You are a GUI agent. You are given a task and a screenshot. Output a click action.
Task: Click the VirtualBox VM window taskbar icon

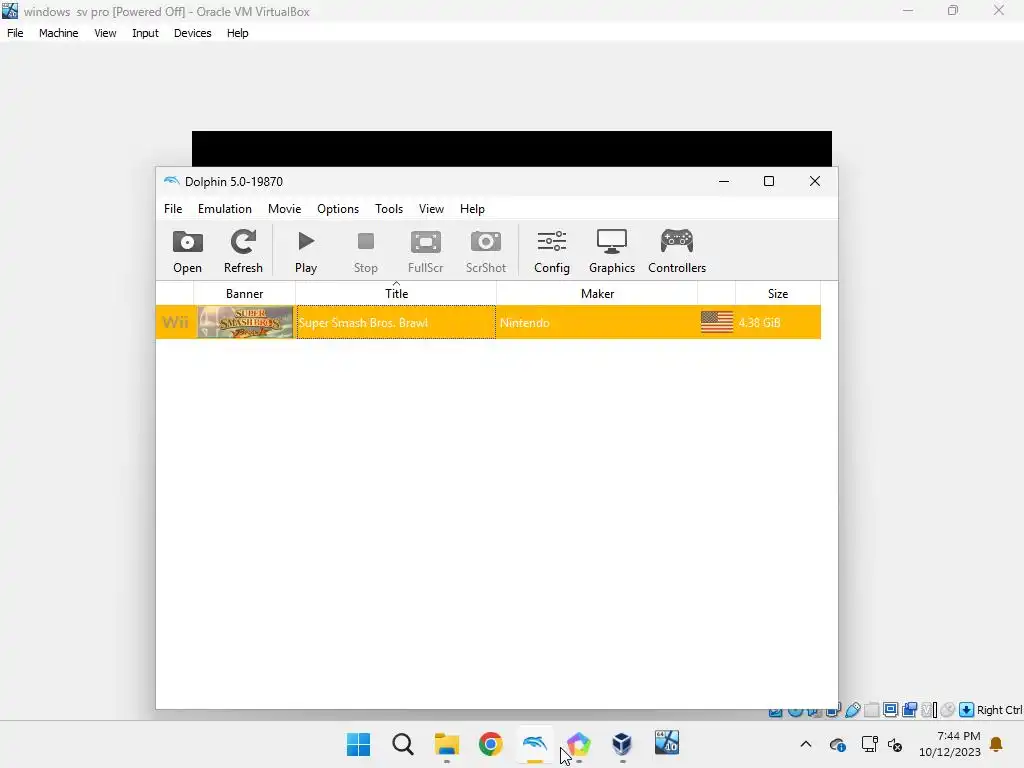click(667, 743)
